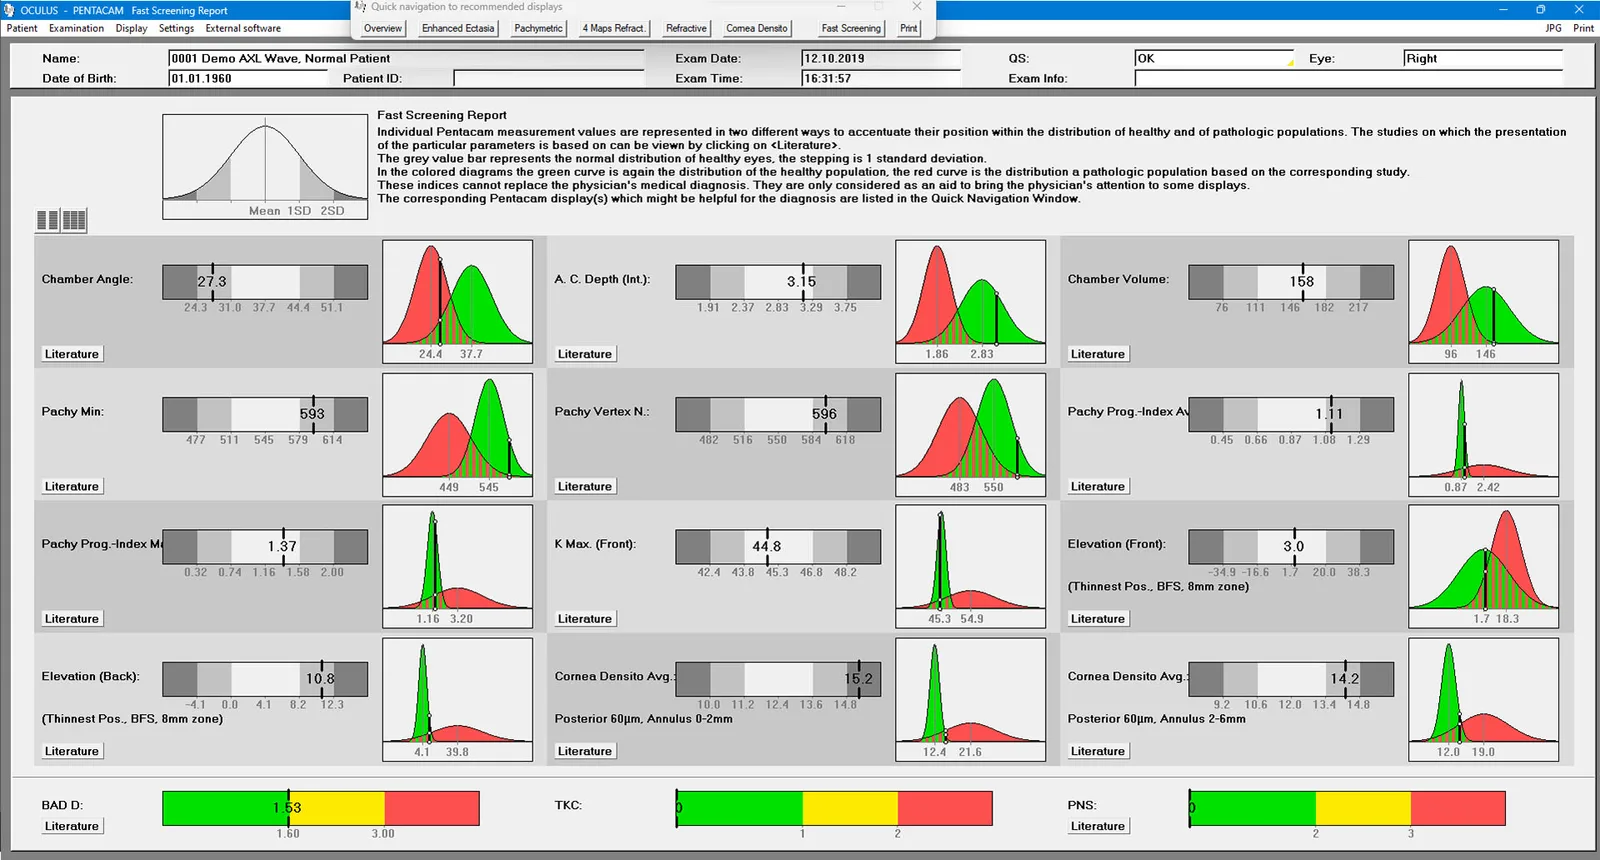Click the Elevation (Front) distribution chart

tap(1484, 566)
